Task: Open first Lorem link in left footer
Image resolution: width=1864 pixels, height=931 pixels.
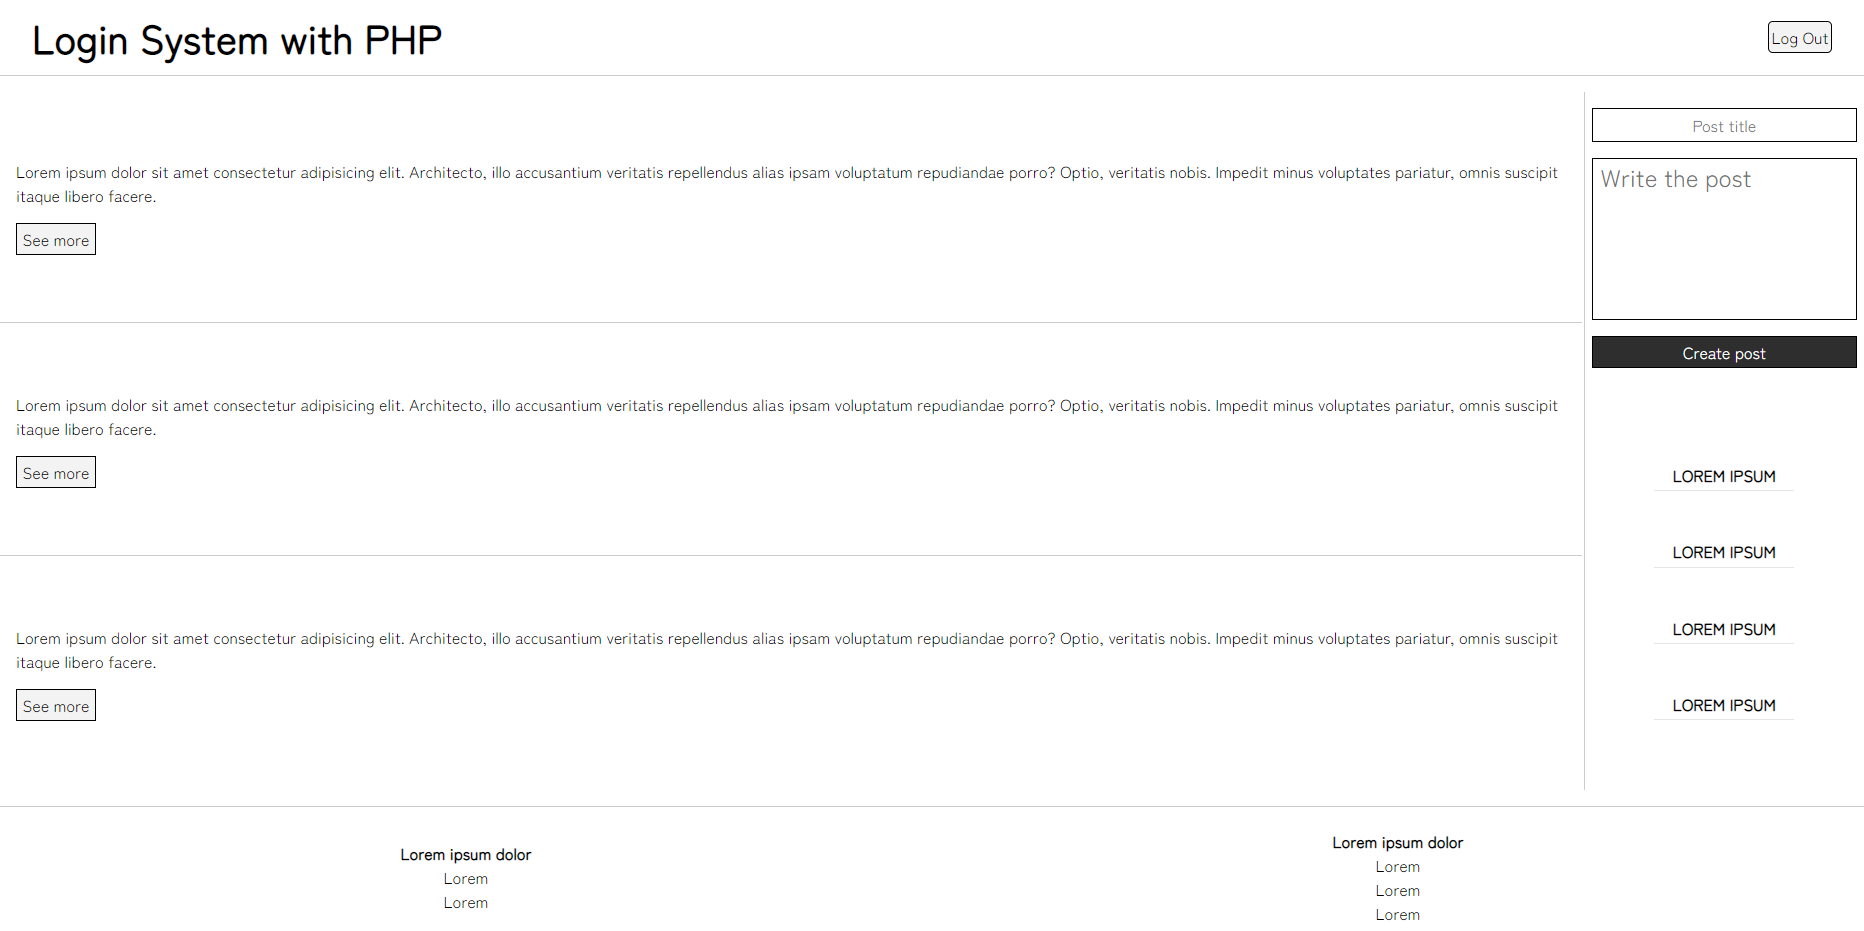Action: (x=466, y=879)
